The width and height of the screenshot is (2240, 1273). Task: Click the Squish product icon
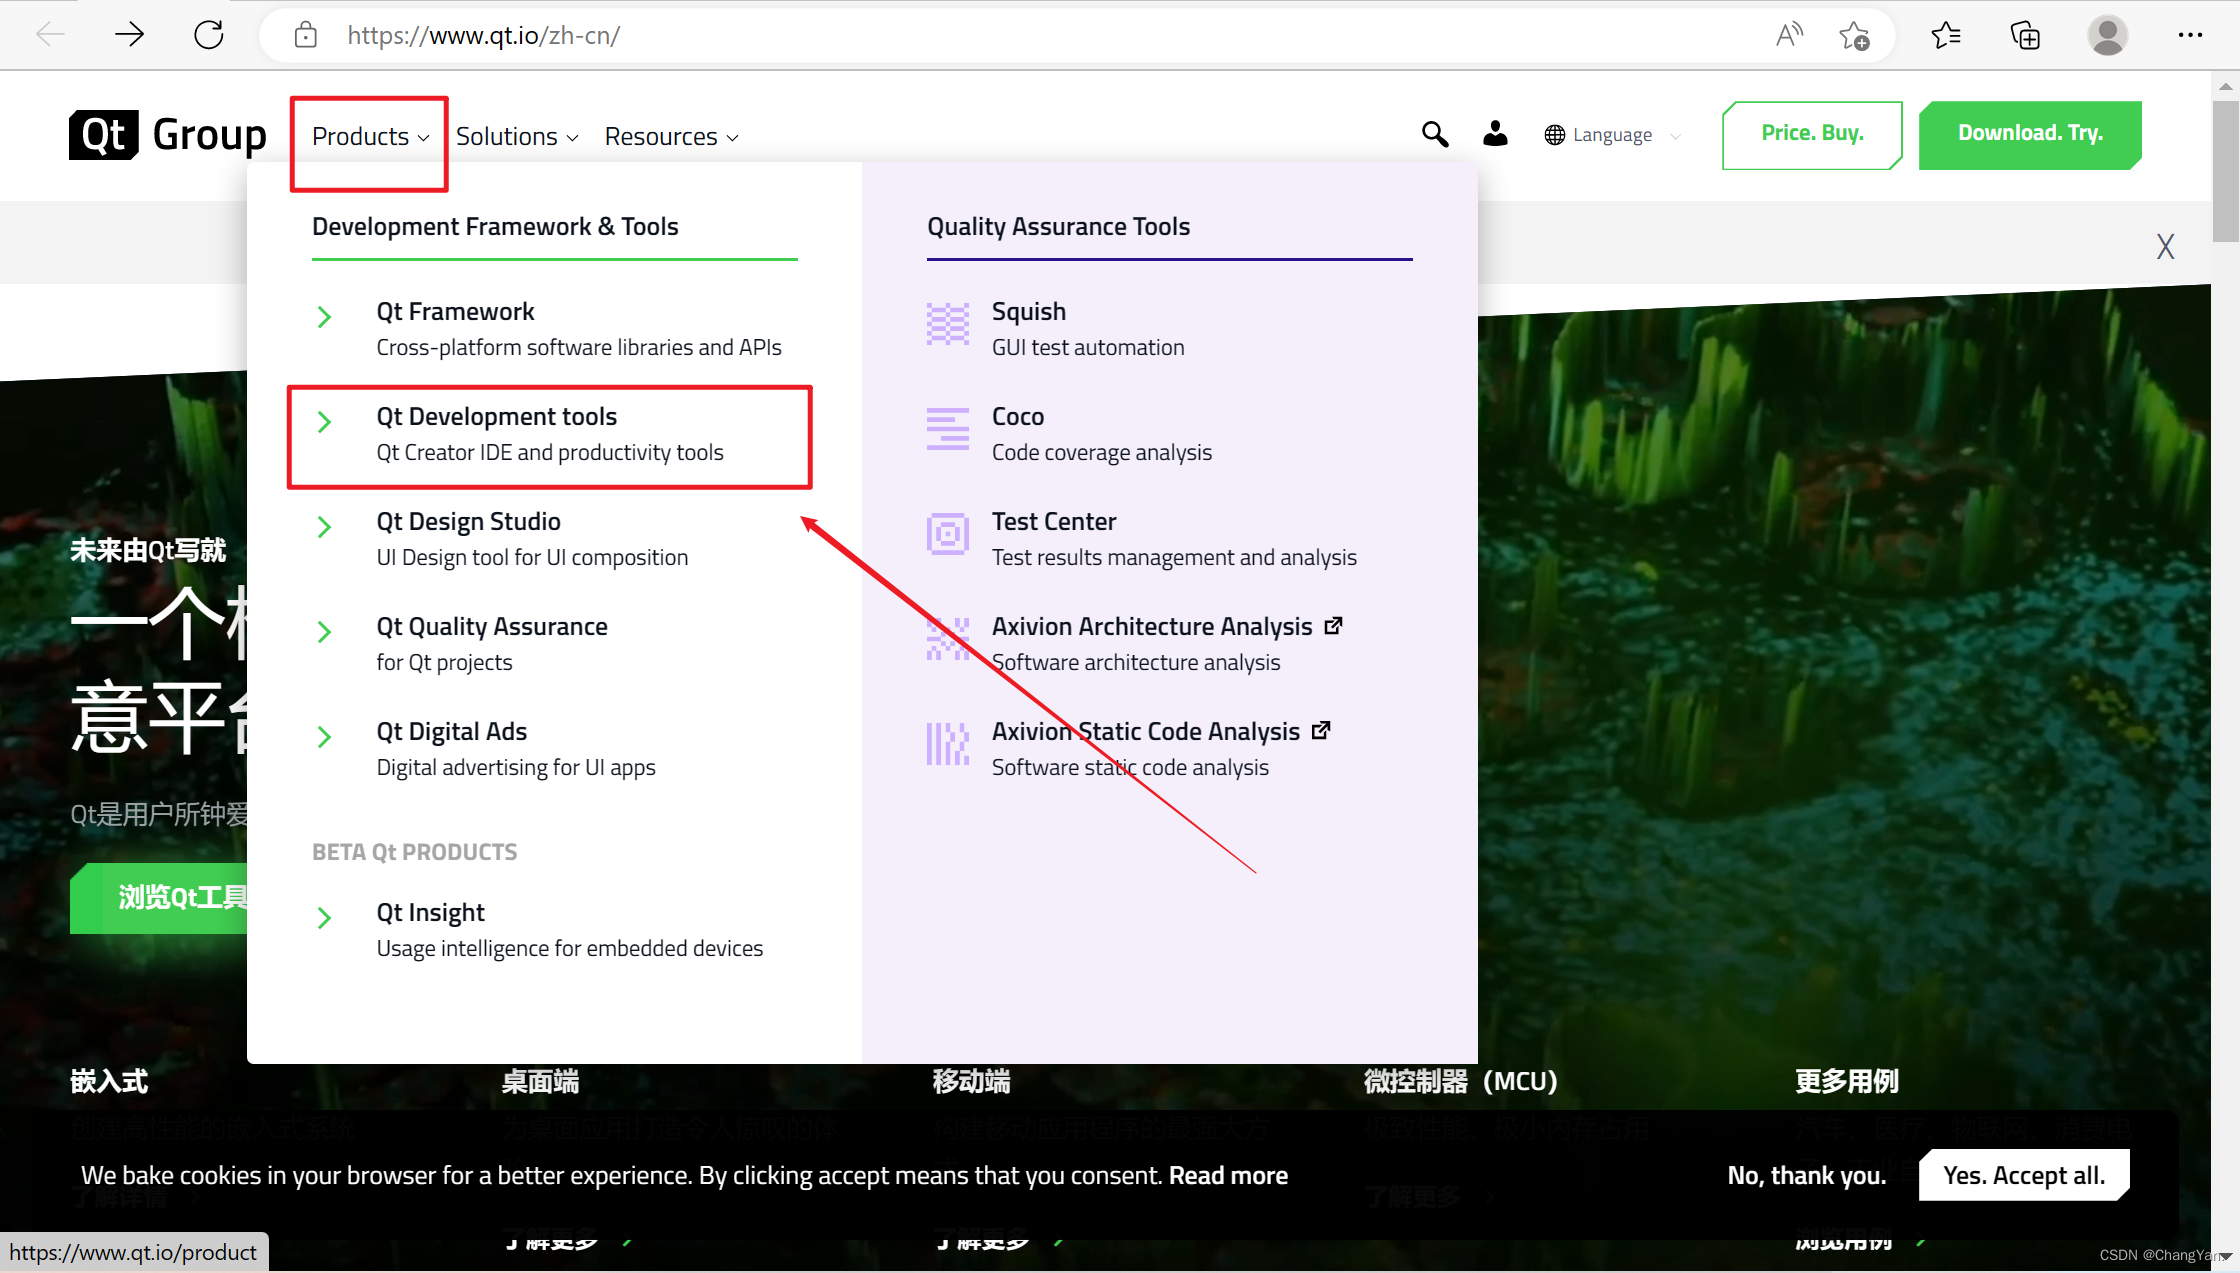click(x=947, y=324)
